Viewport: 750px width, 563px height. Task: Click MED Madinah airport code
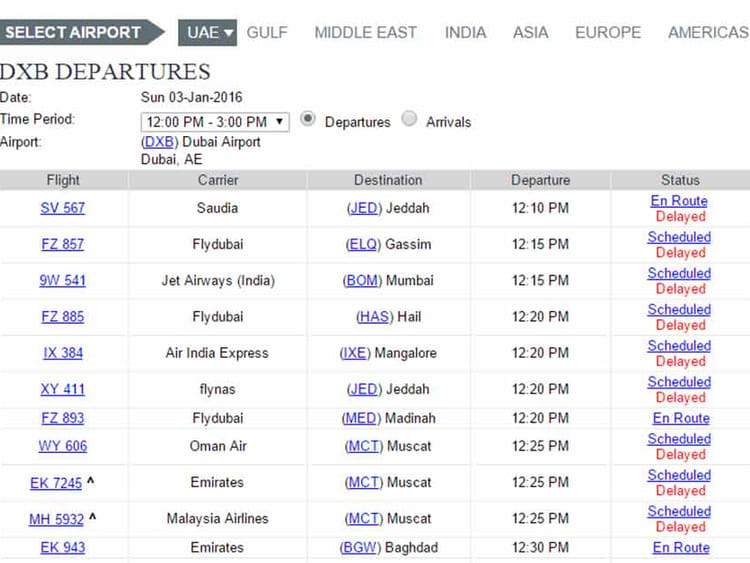click(361, 418)
